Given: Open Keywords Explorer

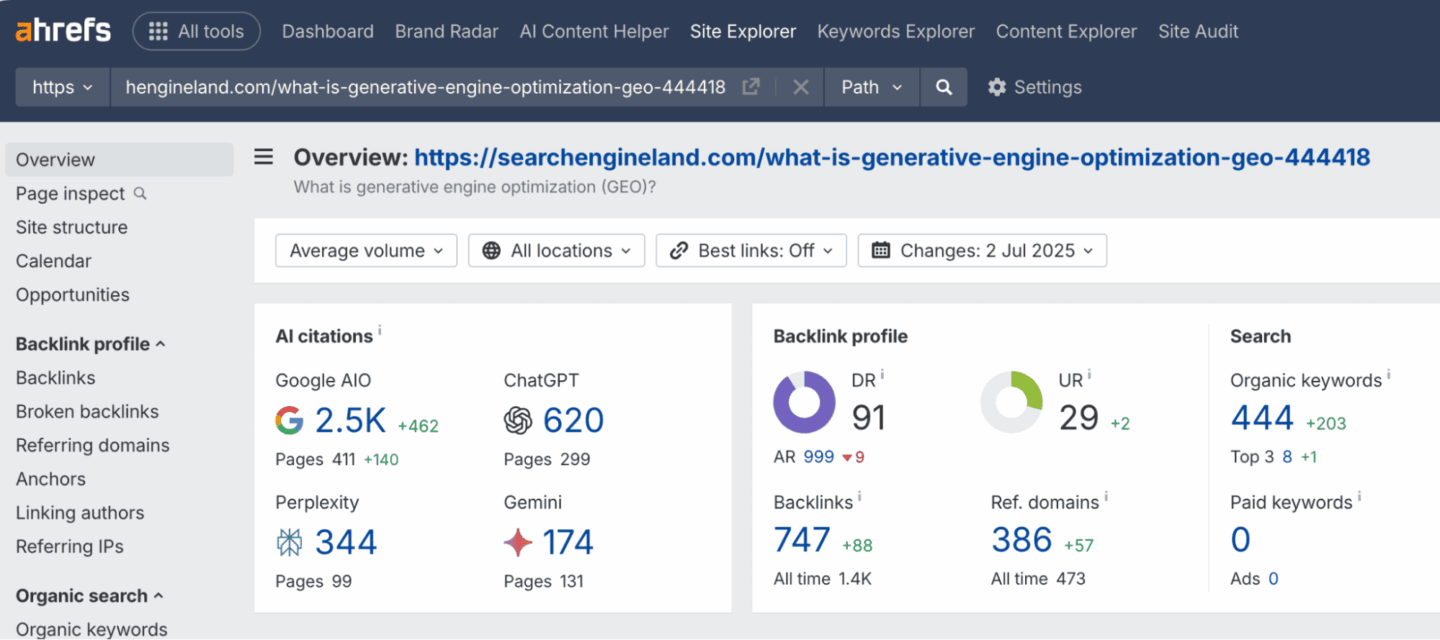Looking at the screenshot, I should pyautogui.click(x=896, y=31).
